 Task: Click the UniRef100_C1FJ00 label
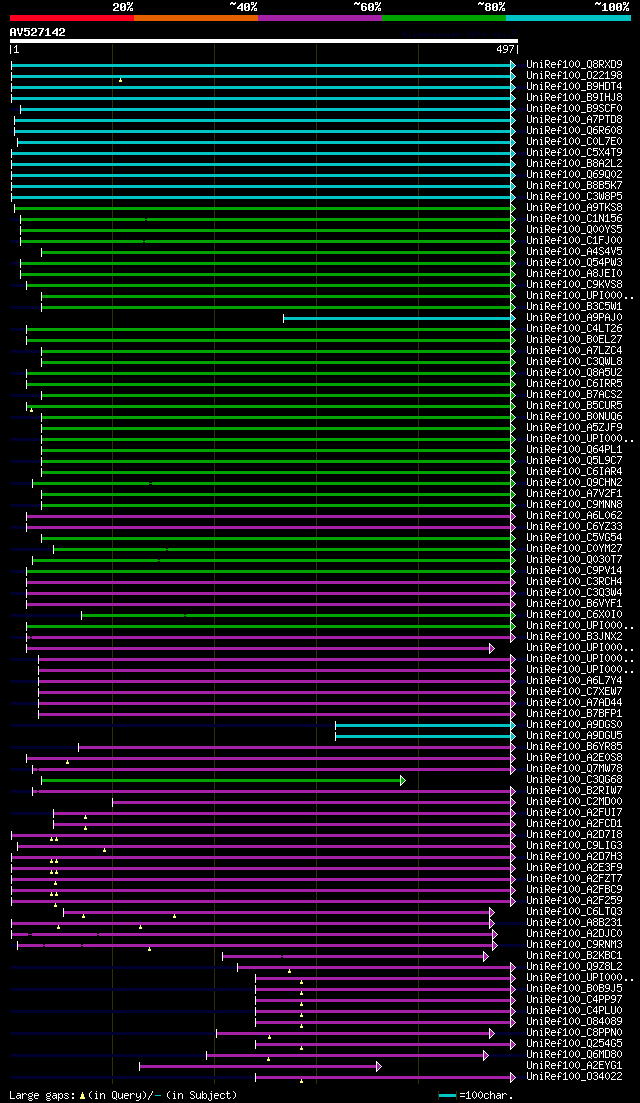574,241
